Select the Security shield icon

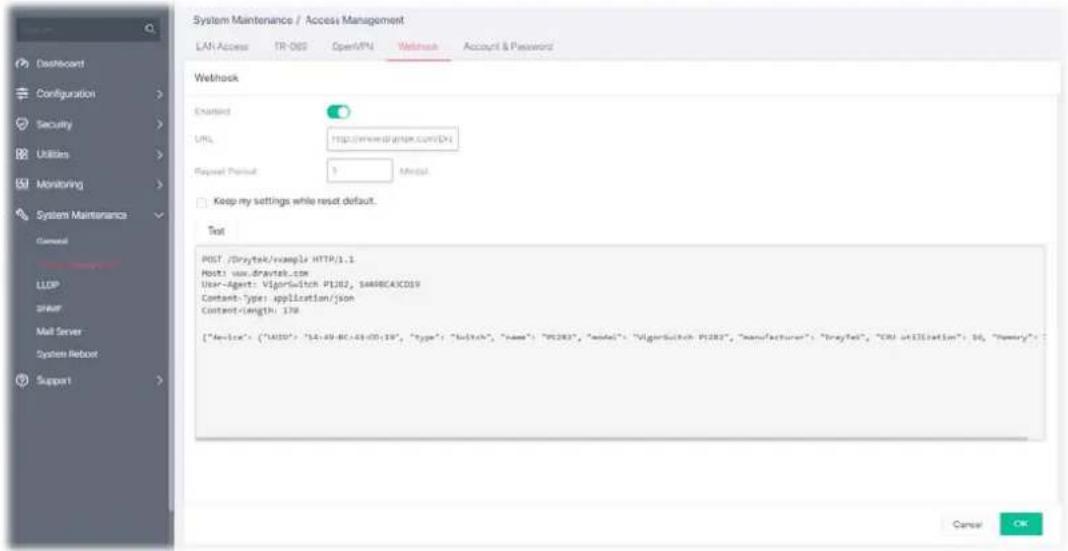tap(20, 125)
